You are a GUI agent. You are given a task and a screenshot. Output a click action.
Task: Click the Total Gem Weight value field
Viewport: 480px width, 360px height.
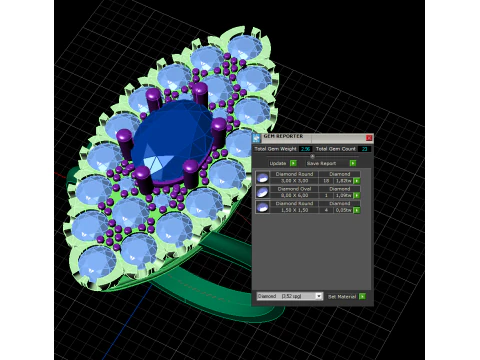point(305,149)
